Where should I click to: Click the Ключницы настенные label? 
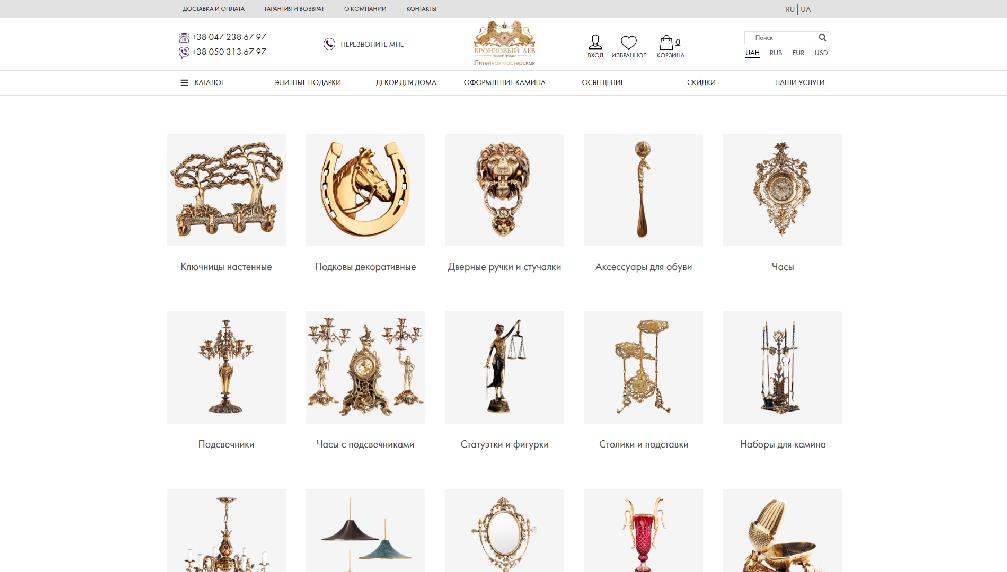pos(226,267)
